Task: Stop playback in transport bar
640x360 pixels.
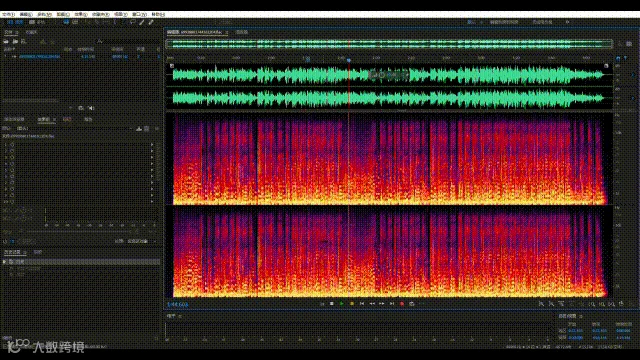Action: [331, 304]
